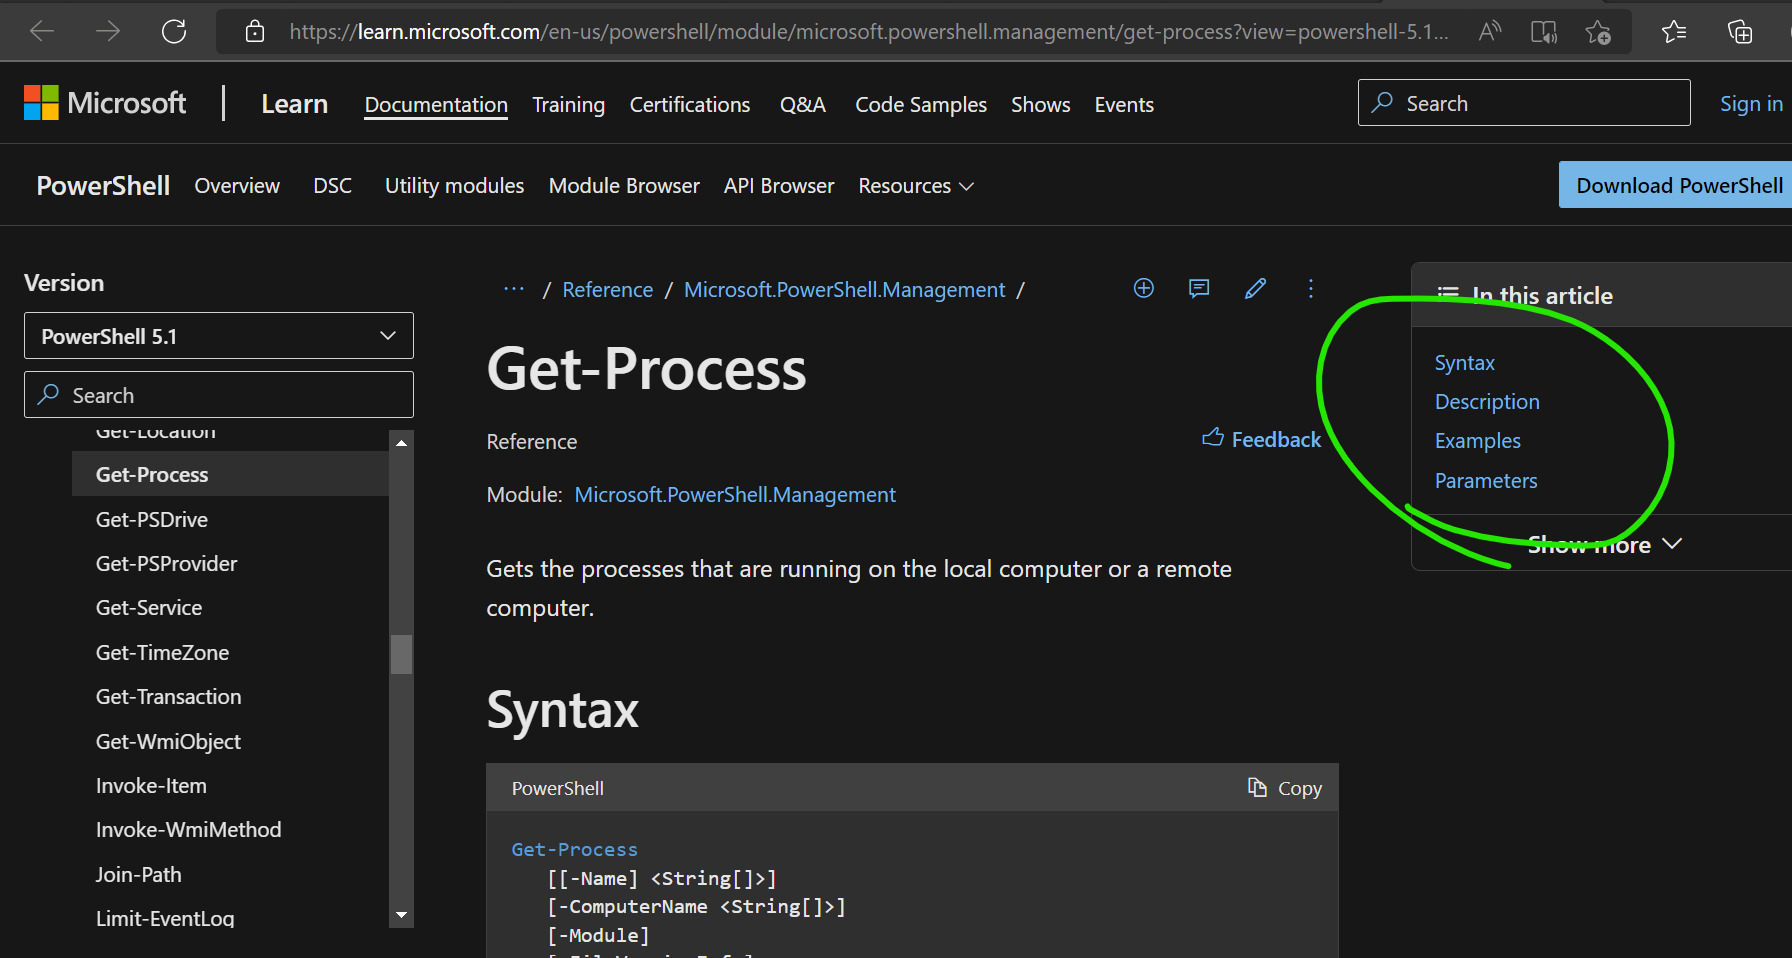Screen dimensions: 1792x958
Task: Select Get-Service in the sidebar list
Action: 149,608
